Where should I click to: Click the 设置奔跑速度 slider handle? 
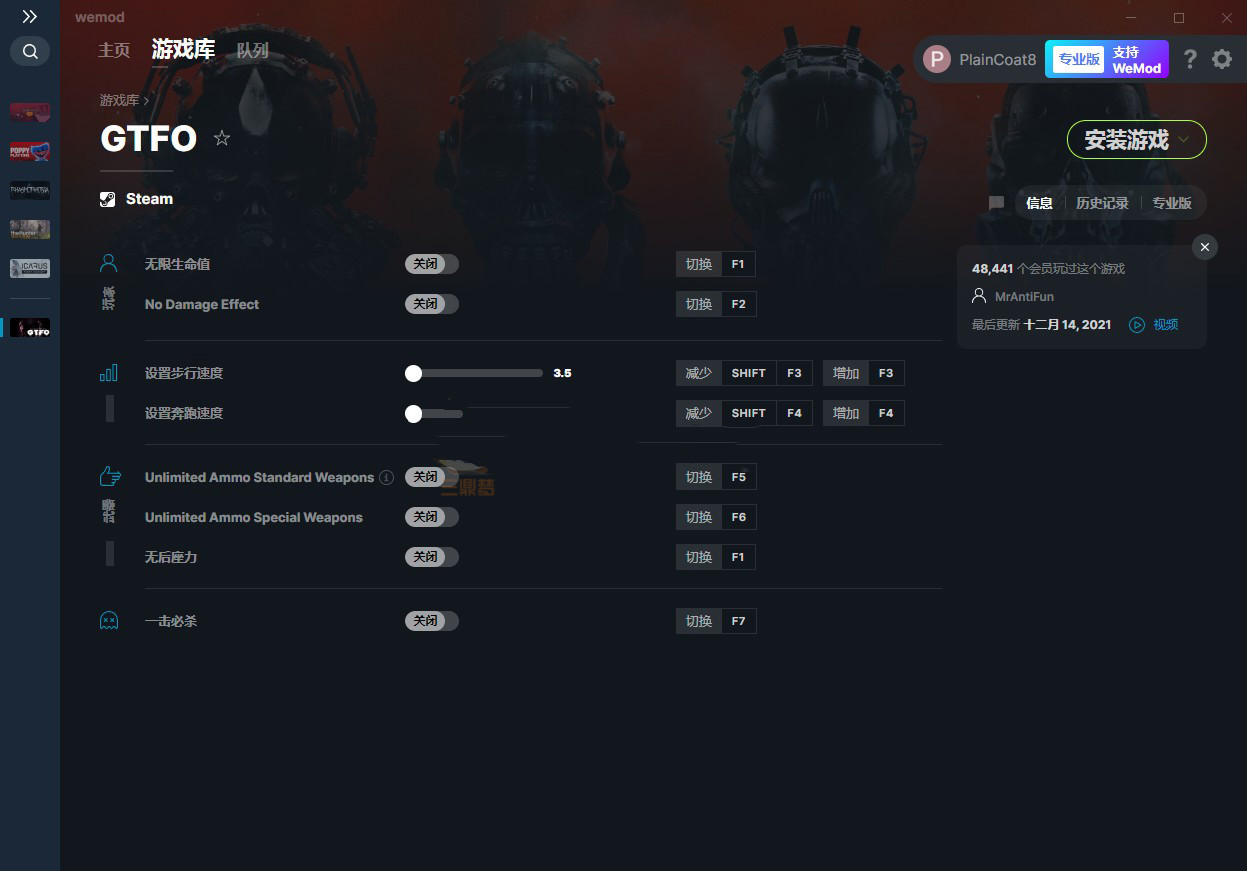pos(413,413)
